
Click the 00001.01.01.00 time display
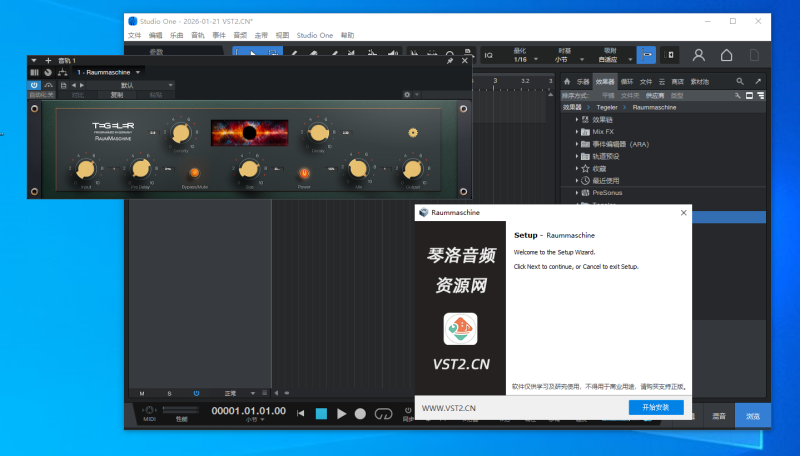tap(248, 411)
